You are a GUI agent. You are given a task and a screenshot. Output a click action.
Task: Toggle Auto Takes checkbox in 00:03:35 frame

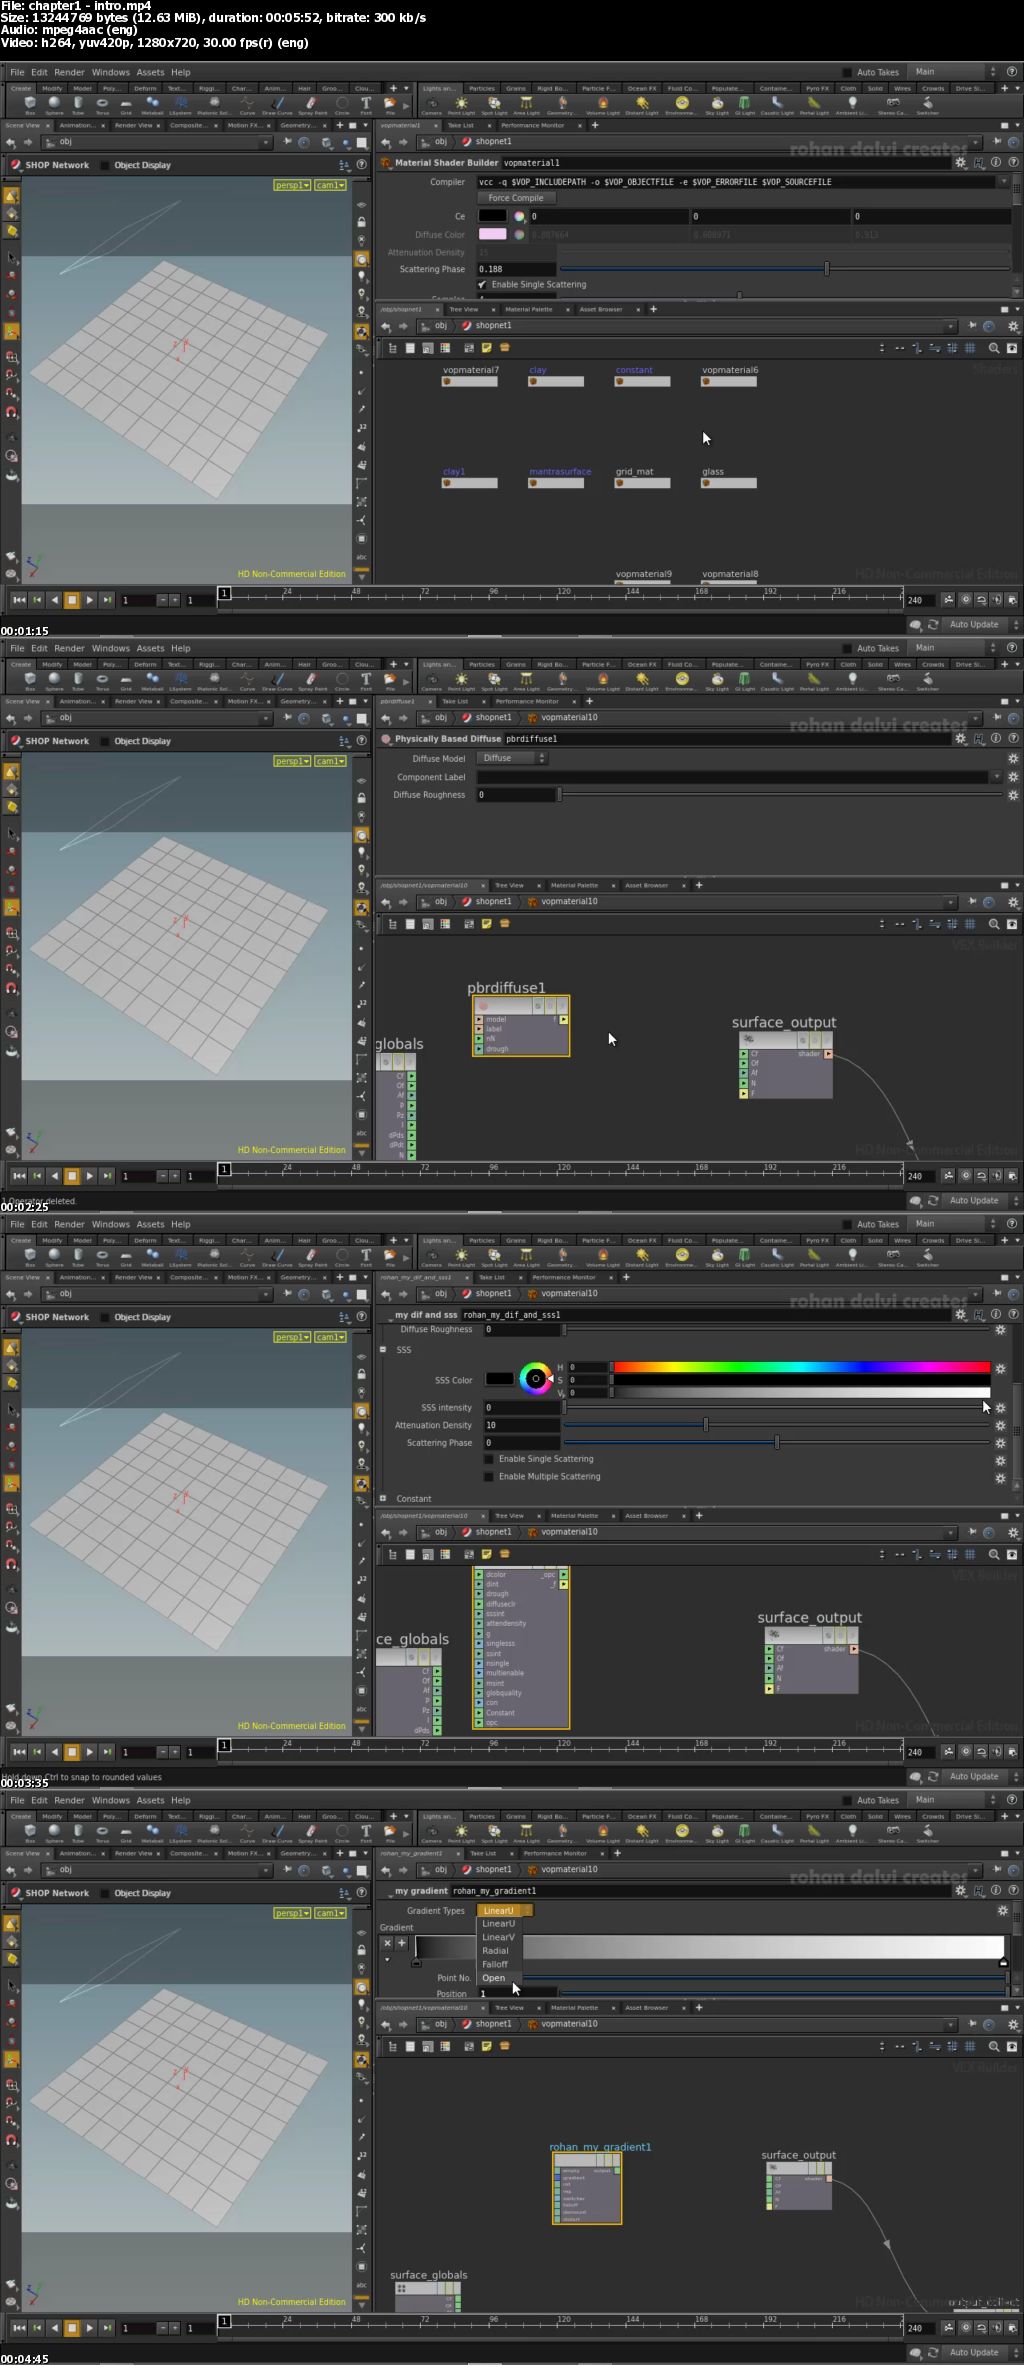pos(847,1224)
